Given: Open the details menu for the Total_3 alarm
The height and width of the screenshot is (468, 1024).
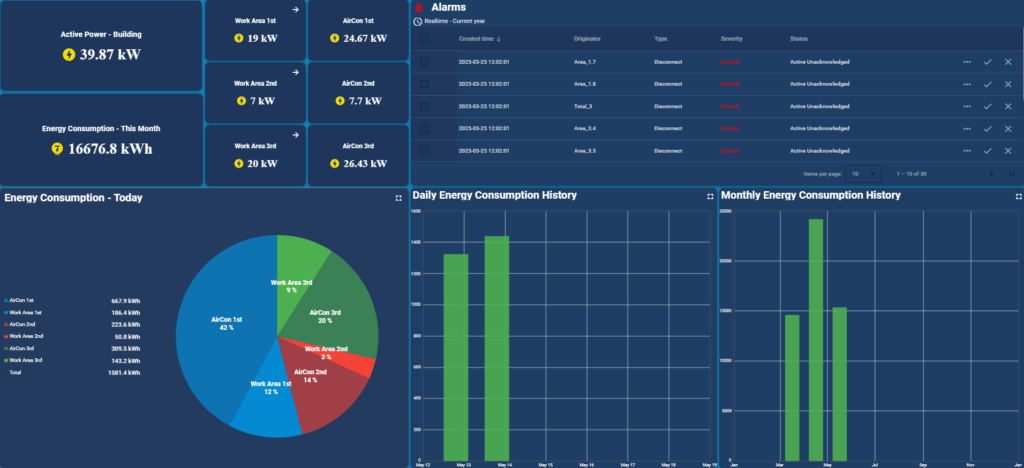Looking at the screenshot, I should (x=967, y=106).
